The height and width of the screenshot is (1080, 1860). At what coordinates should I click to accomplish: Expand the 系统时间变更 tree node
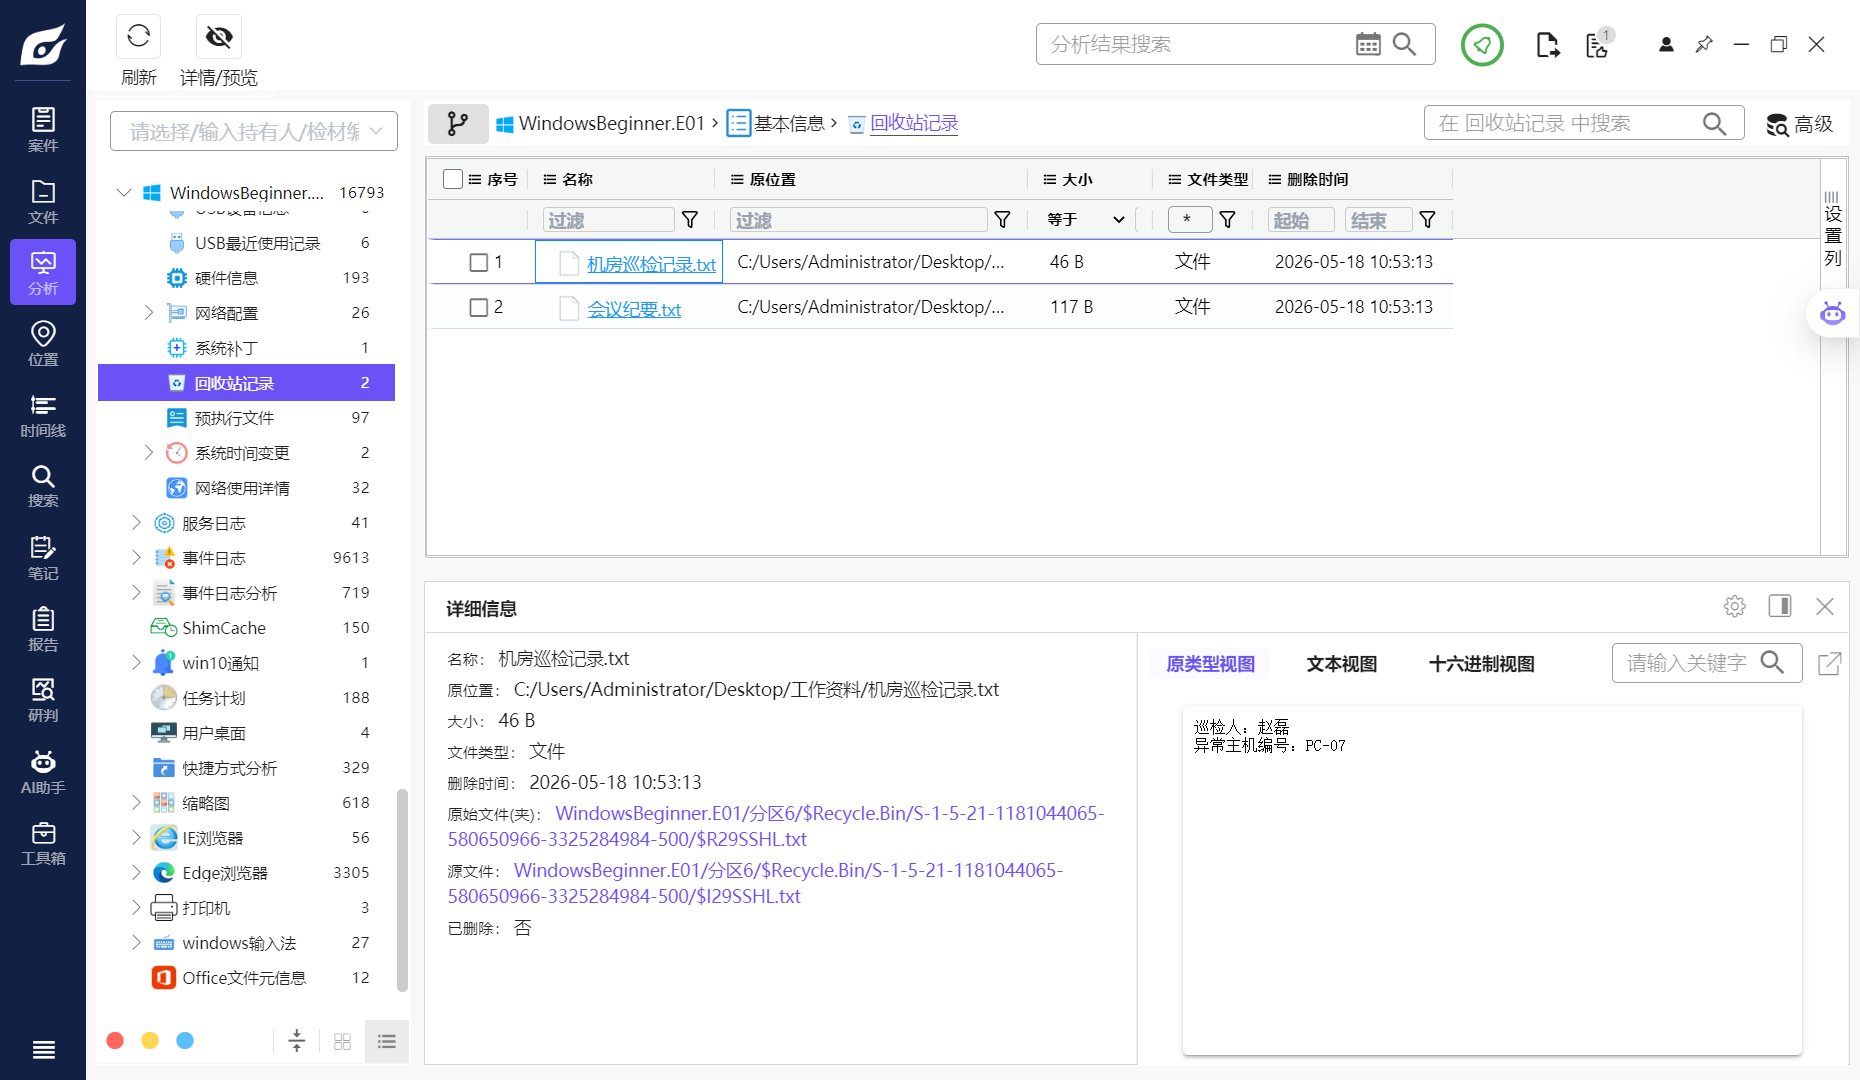149,452
